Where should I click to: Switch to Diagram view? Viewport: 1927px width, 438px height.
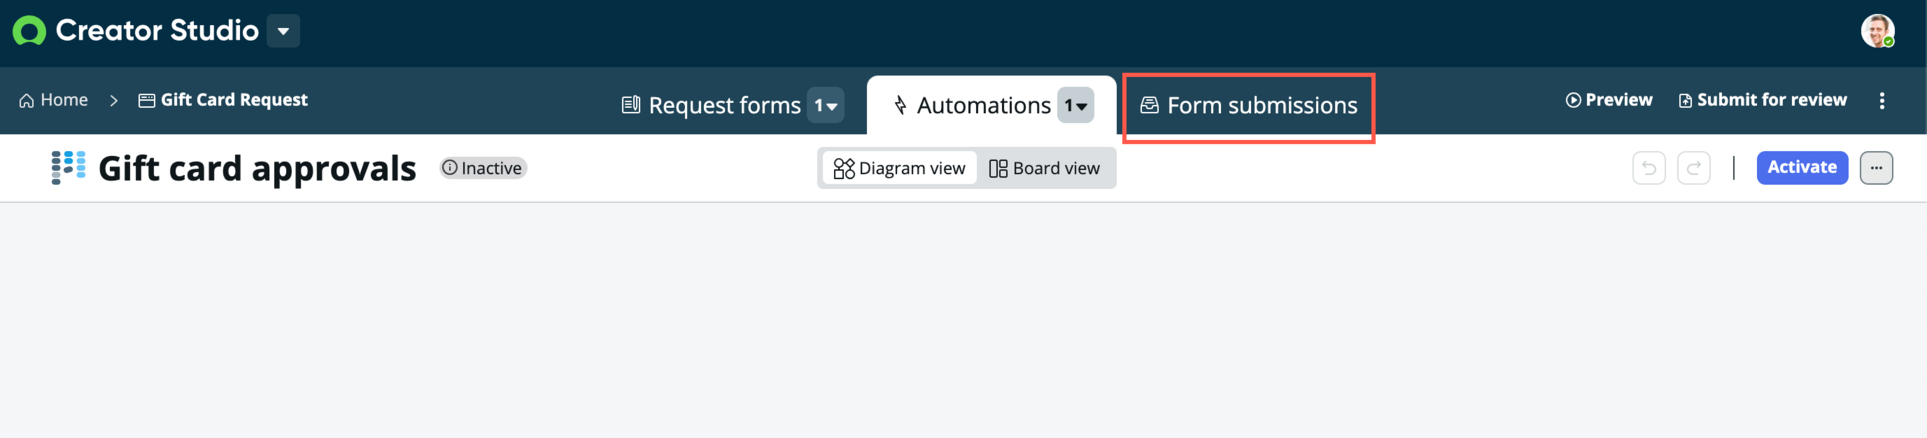click(899, 168)
